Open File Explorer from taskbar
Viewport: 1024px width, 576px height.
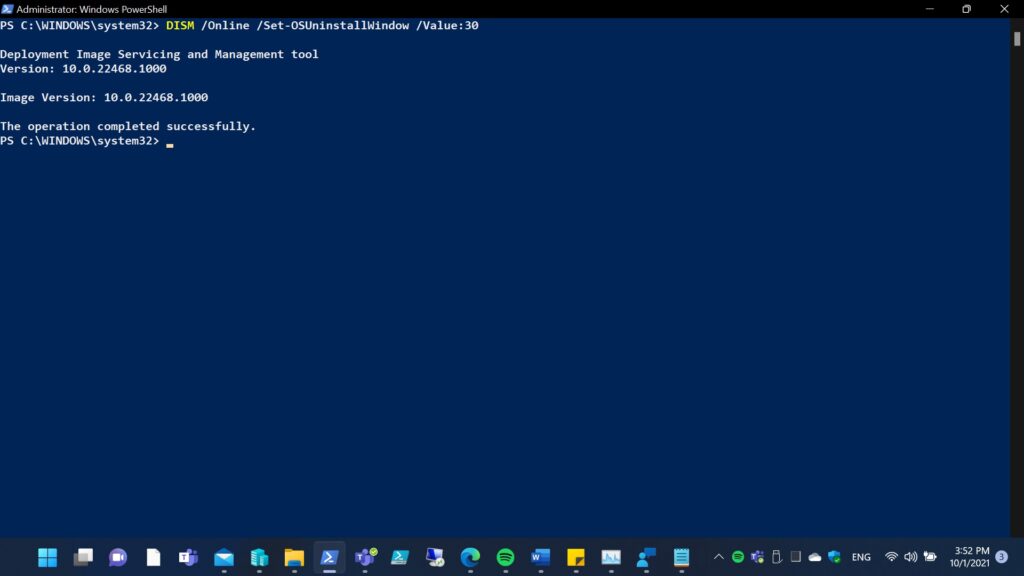click(294, 557)
